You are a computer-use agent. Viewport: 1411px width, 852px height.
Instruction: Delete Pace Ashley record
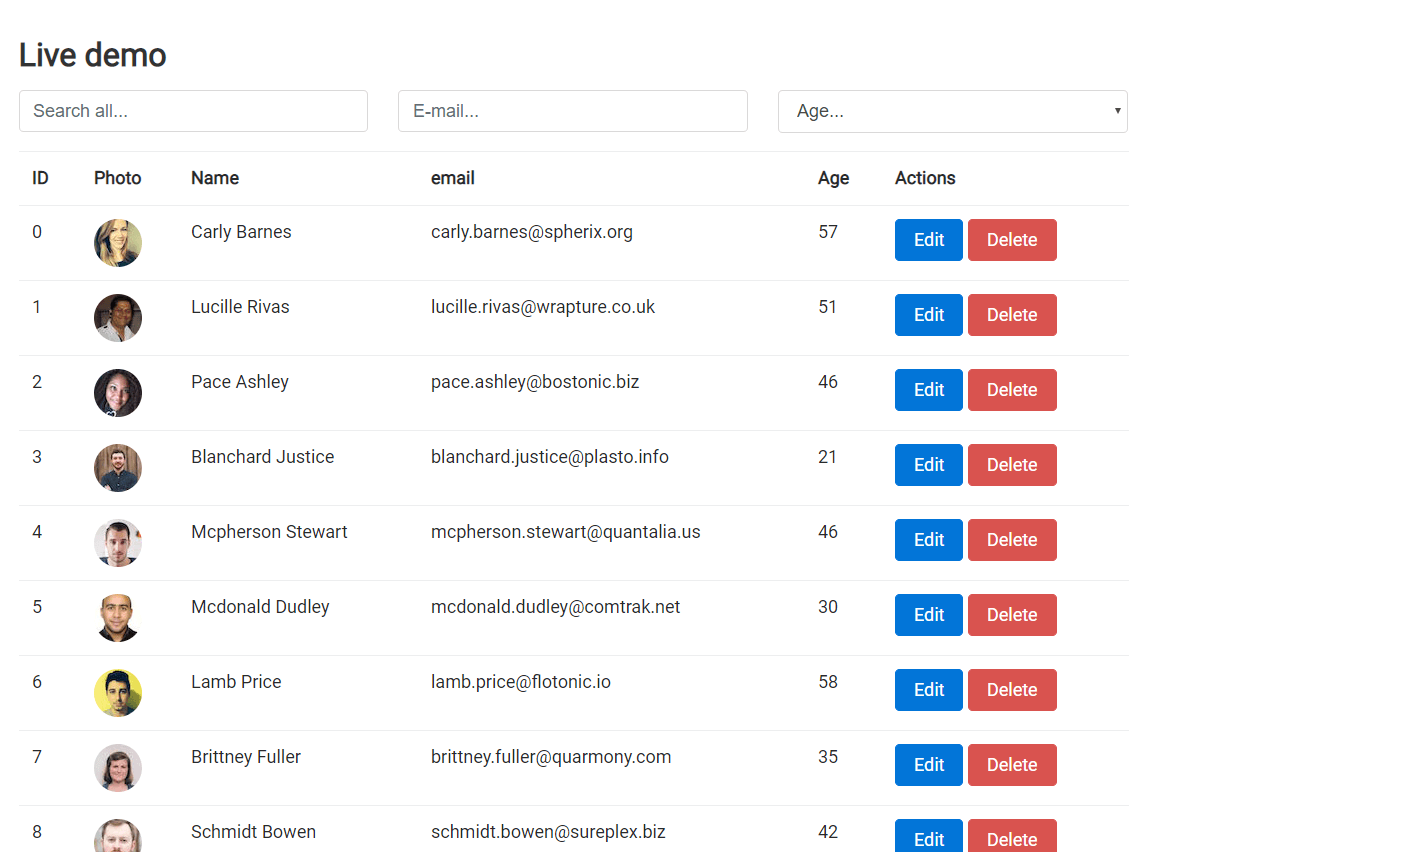(1012, 390)
